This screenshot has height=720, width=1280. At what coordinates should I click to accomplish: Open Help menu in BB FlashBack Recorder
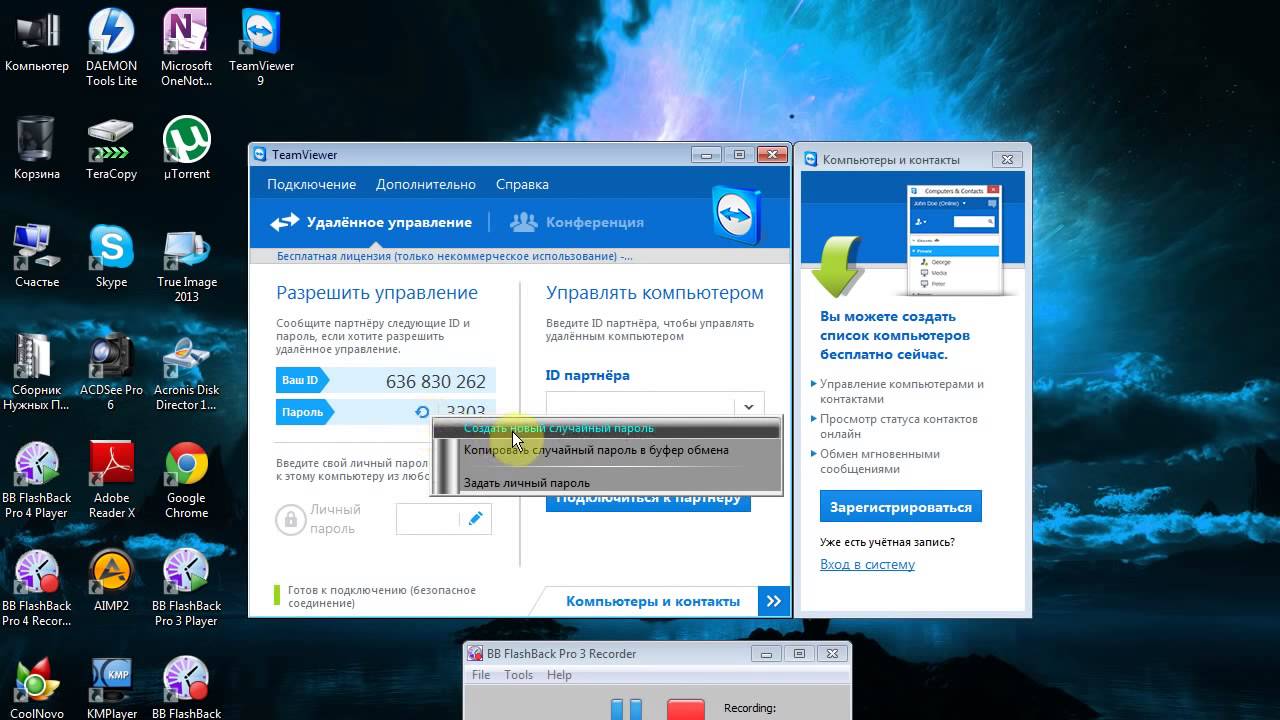coord(559,675)
